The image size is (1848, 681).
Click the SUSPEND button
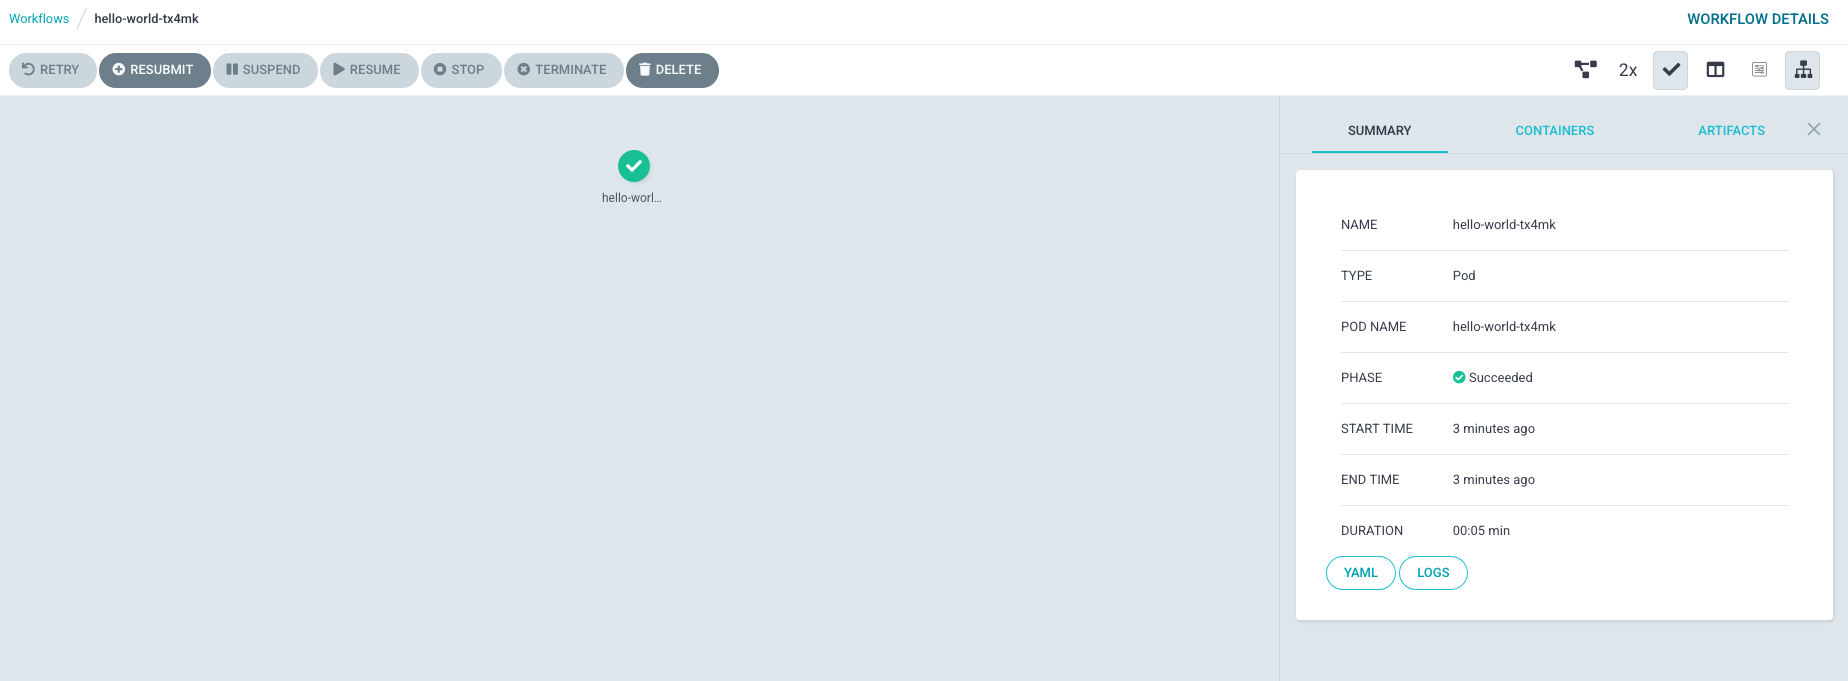(265, 70)
